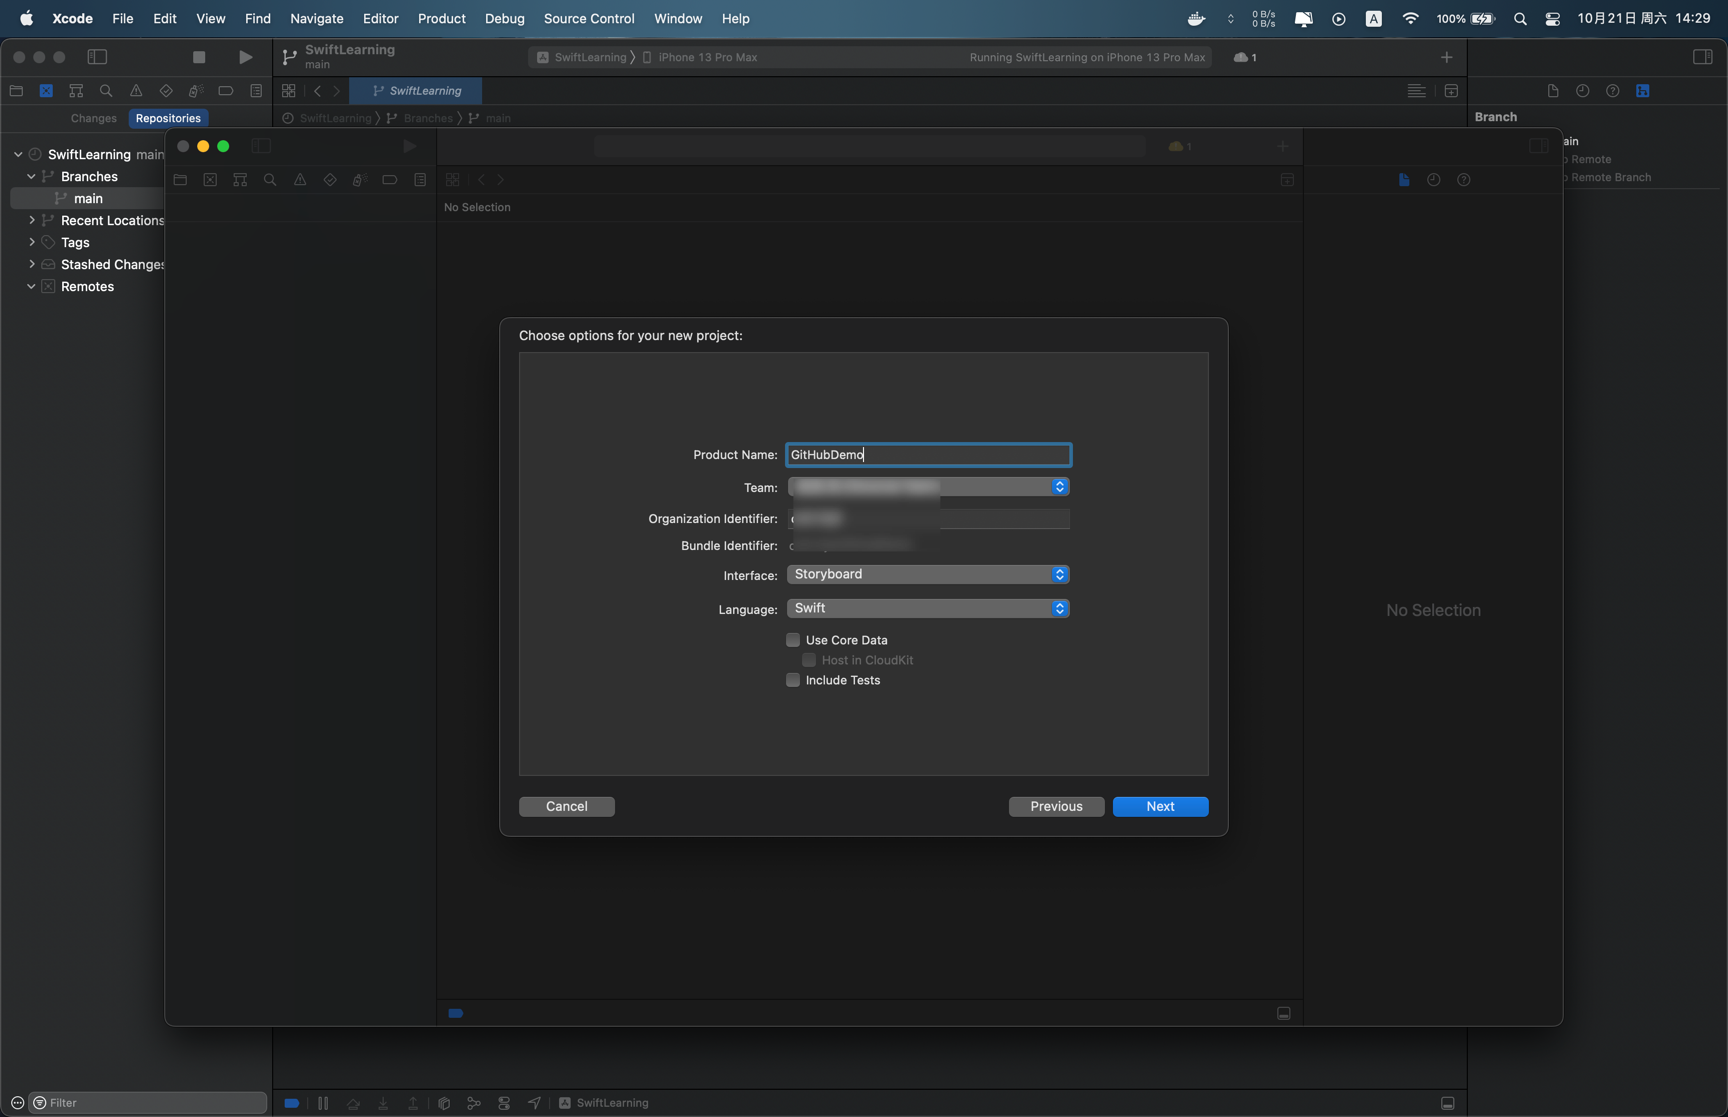Click the Next button
This screenshot has width=1728, height=1117.
(x=1160, y=806)
